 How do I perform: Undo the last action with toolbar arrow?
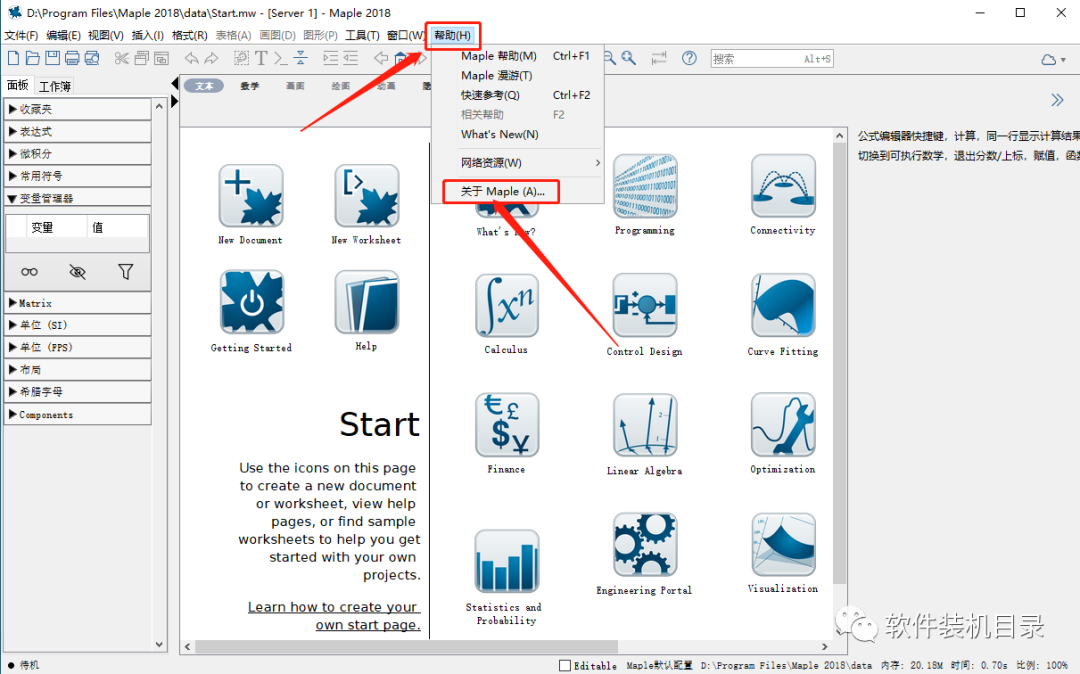coord(191,59)
